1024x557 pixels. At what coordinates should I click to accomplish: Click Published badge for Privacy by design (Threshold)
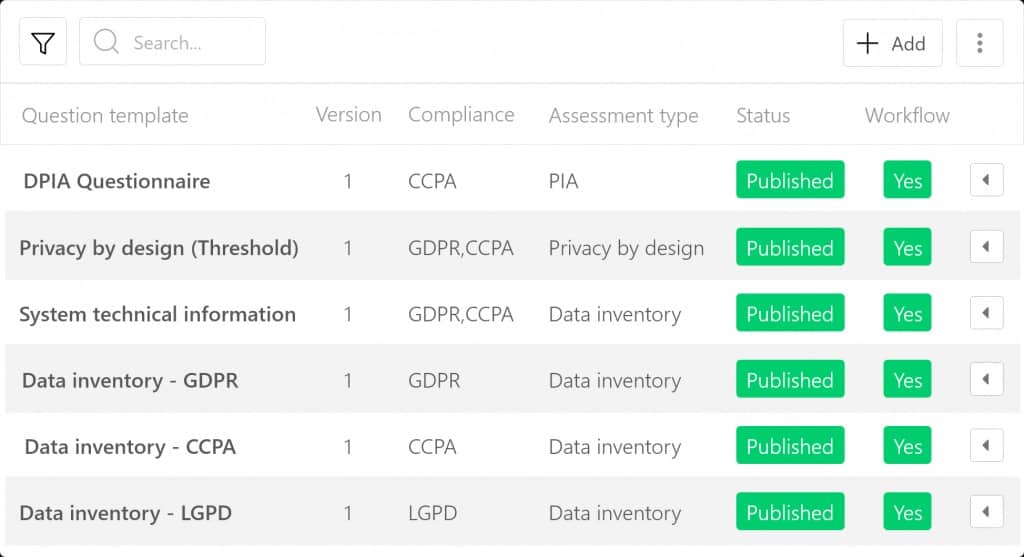790,247
